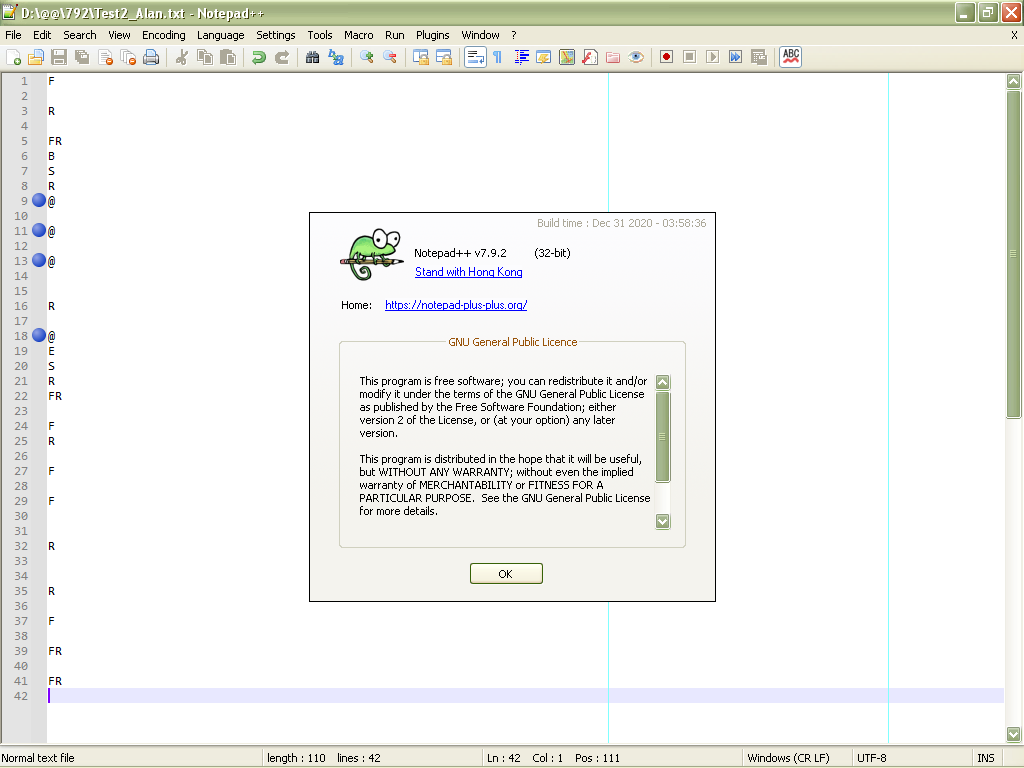Open the Function List icon

590,57
